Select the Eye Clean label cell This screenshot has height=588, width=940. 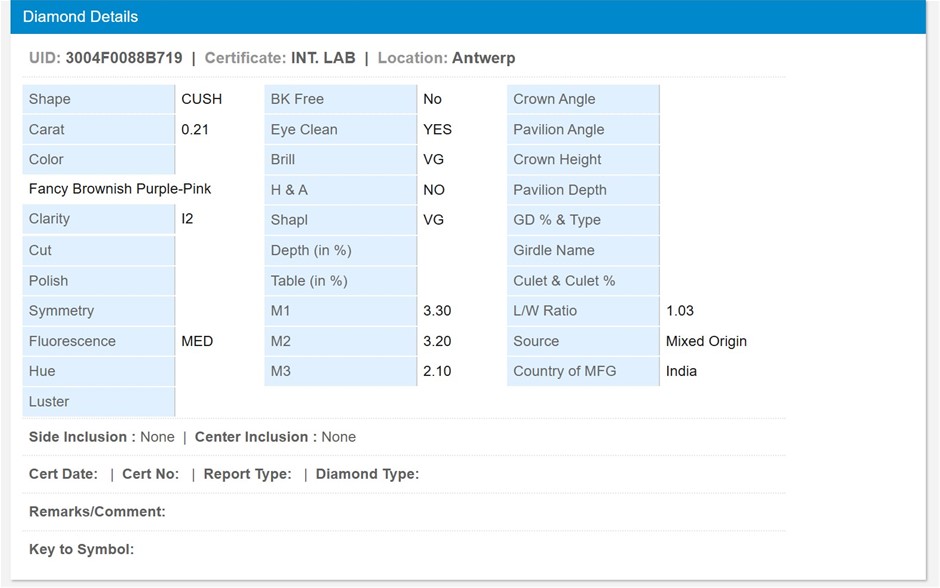coord(340,129)
